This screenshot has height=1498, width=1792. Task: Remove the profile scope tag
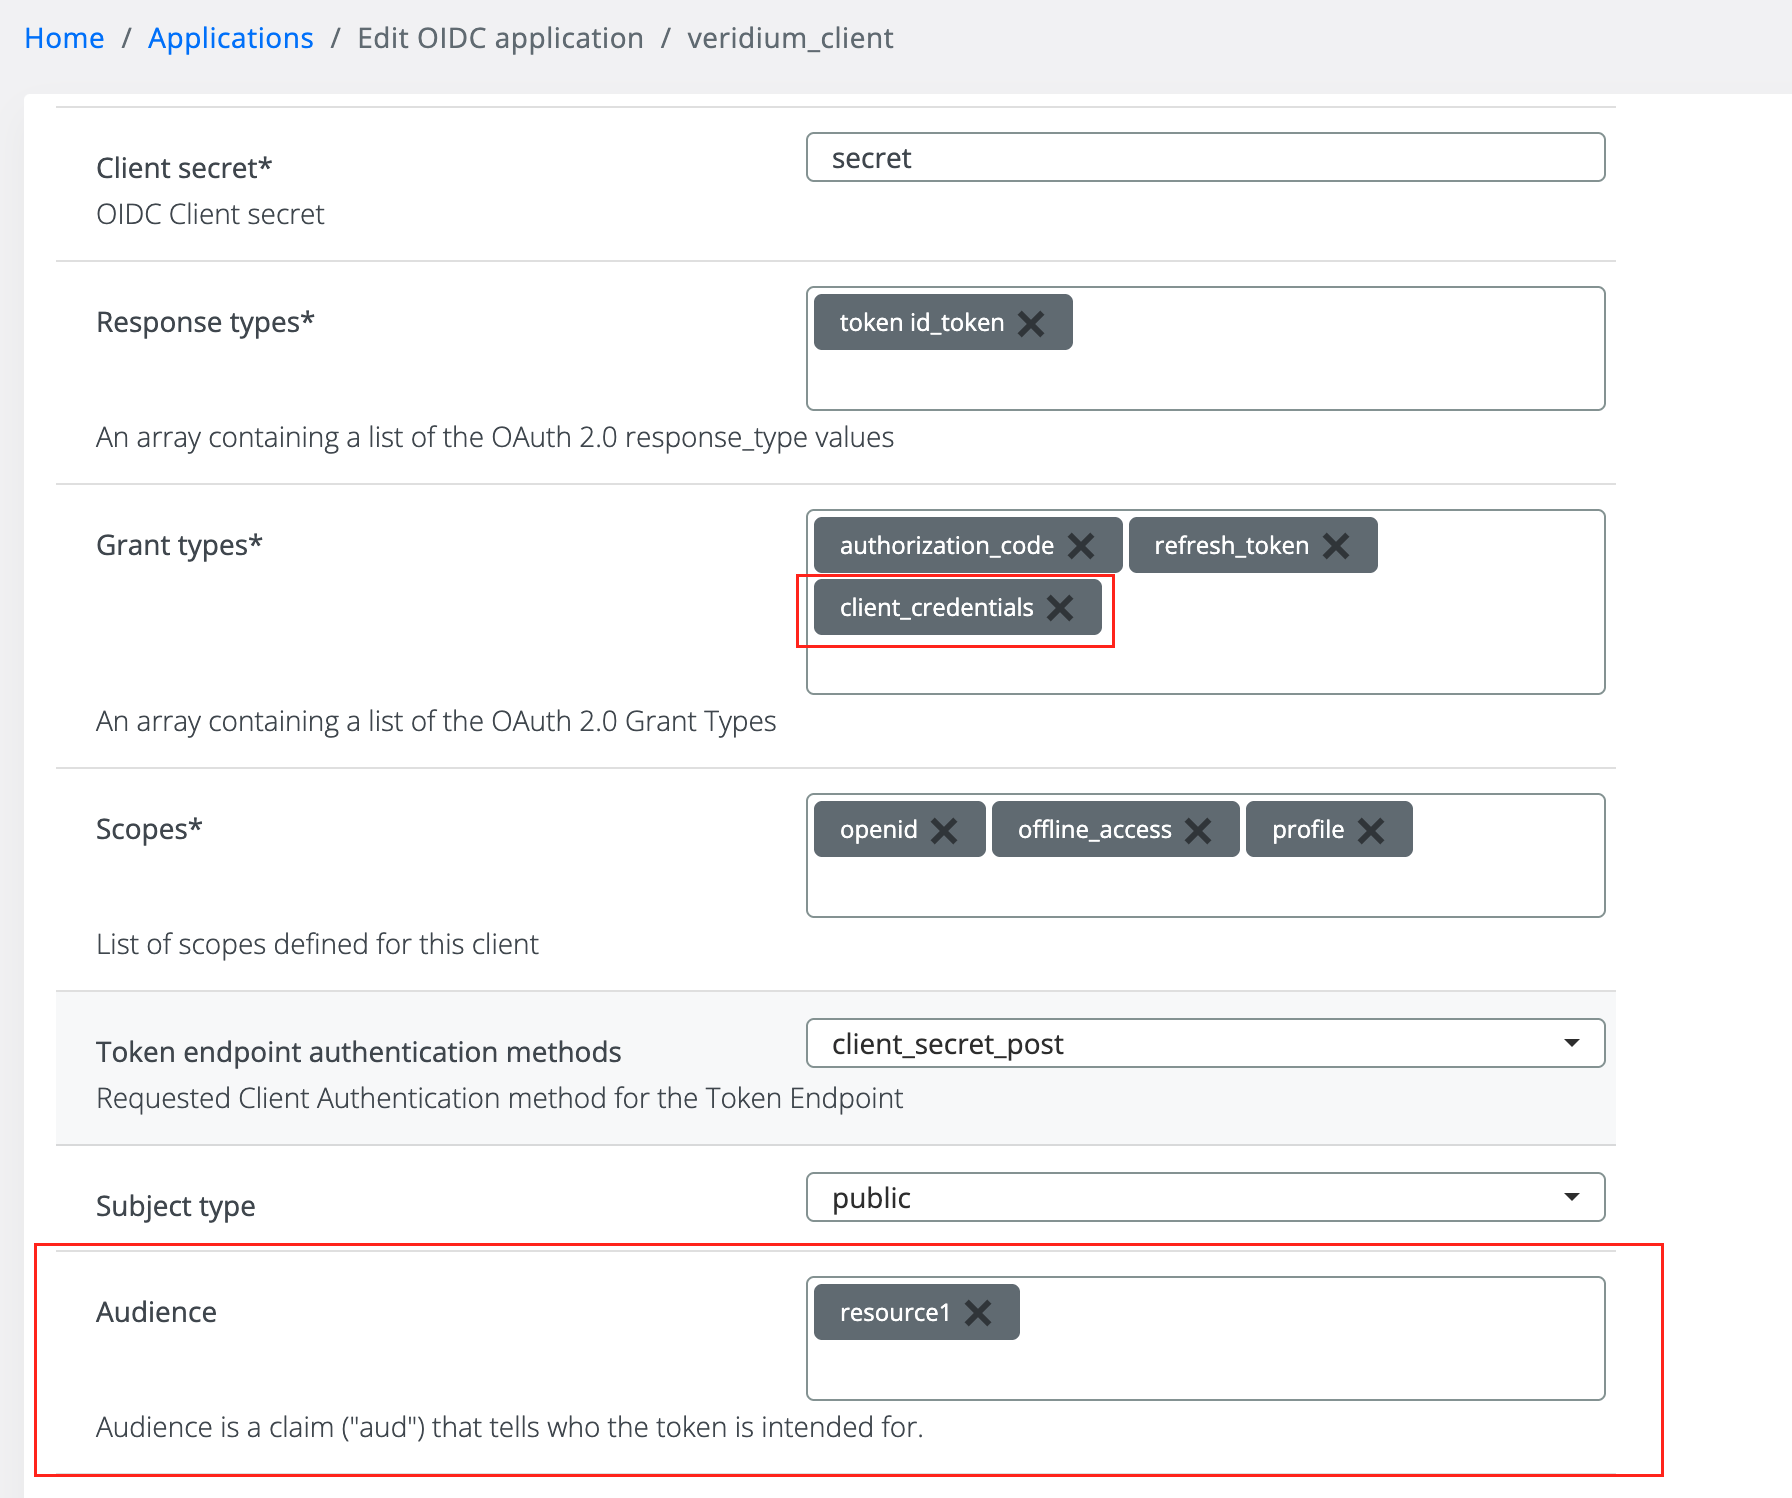pos(1371,830)
